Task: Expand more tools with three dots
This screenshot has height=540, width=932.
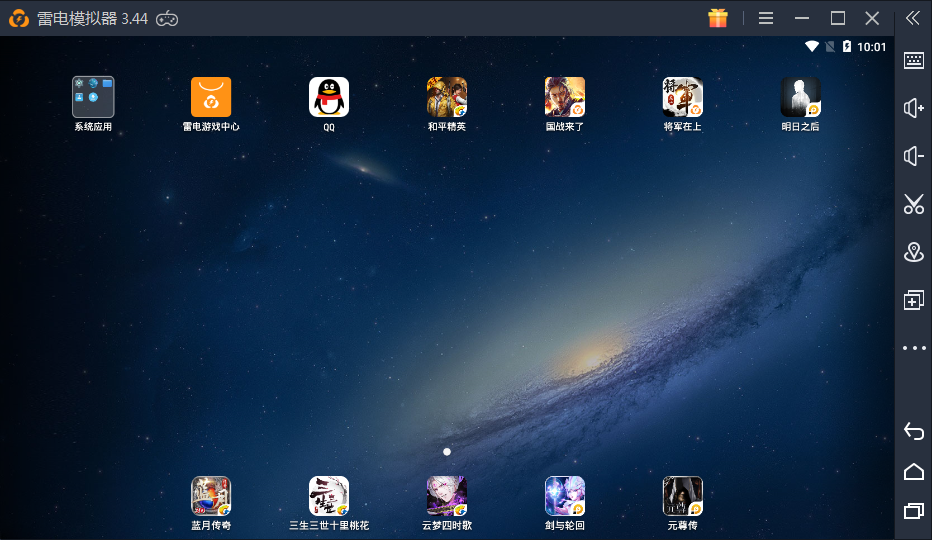Action: (913, 348)
